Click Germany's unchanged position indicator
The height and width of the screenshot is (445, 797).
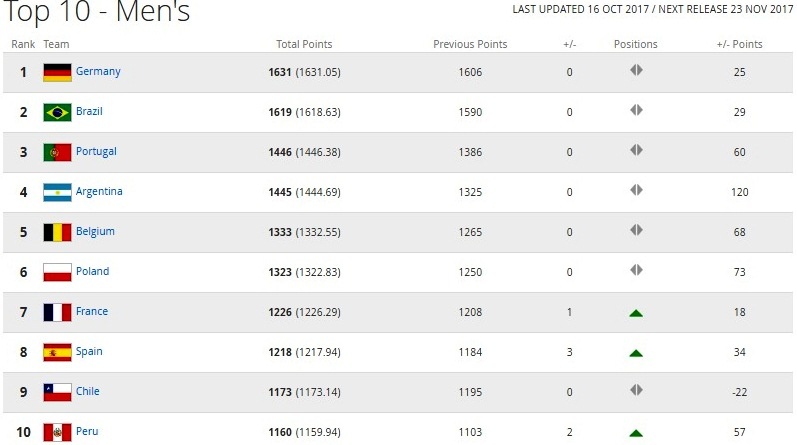click(x=635, y=71)
